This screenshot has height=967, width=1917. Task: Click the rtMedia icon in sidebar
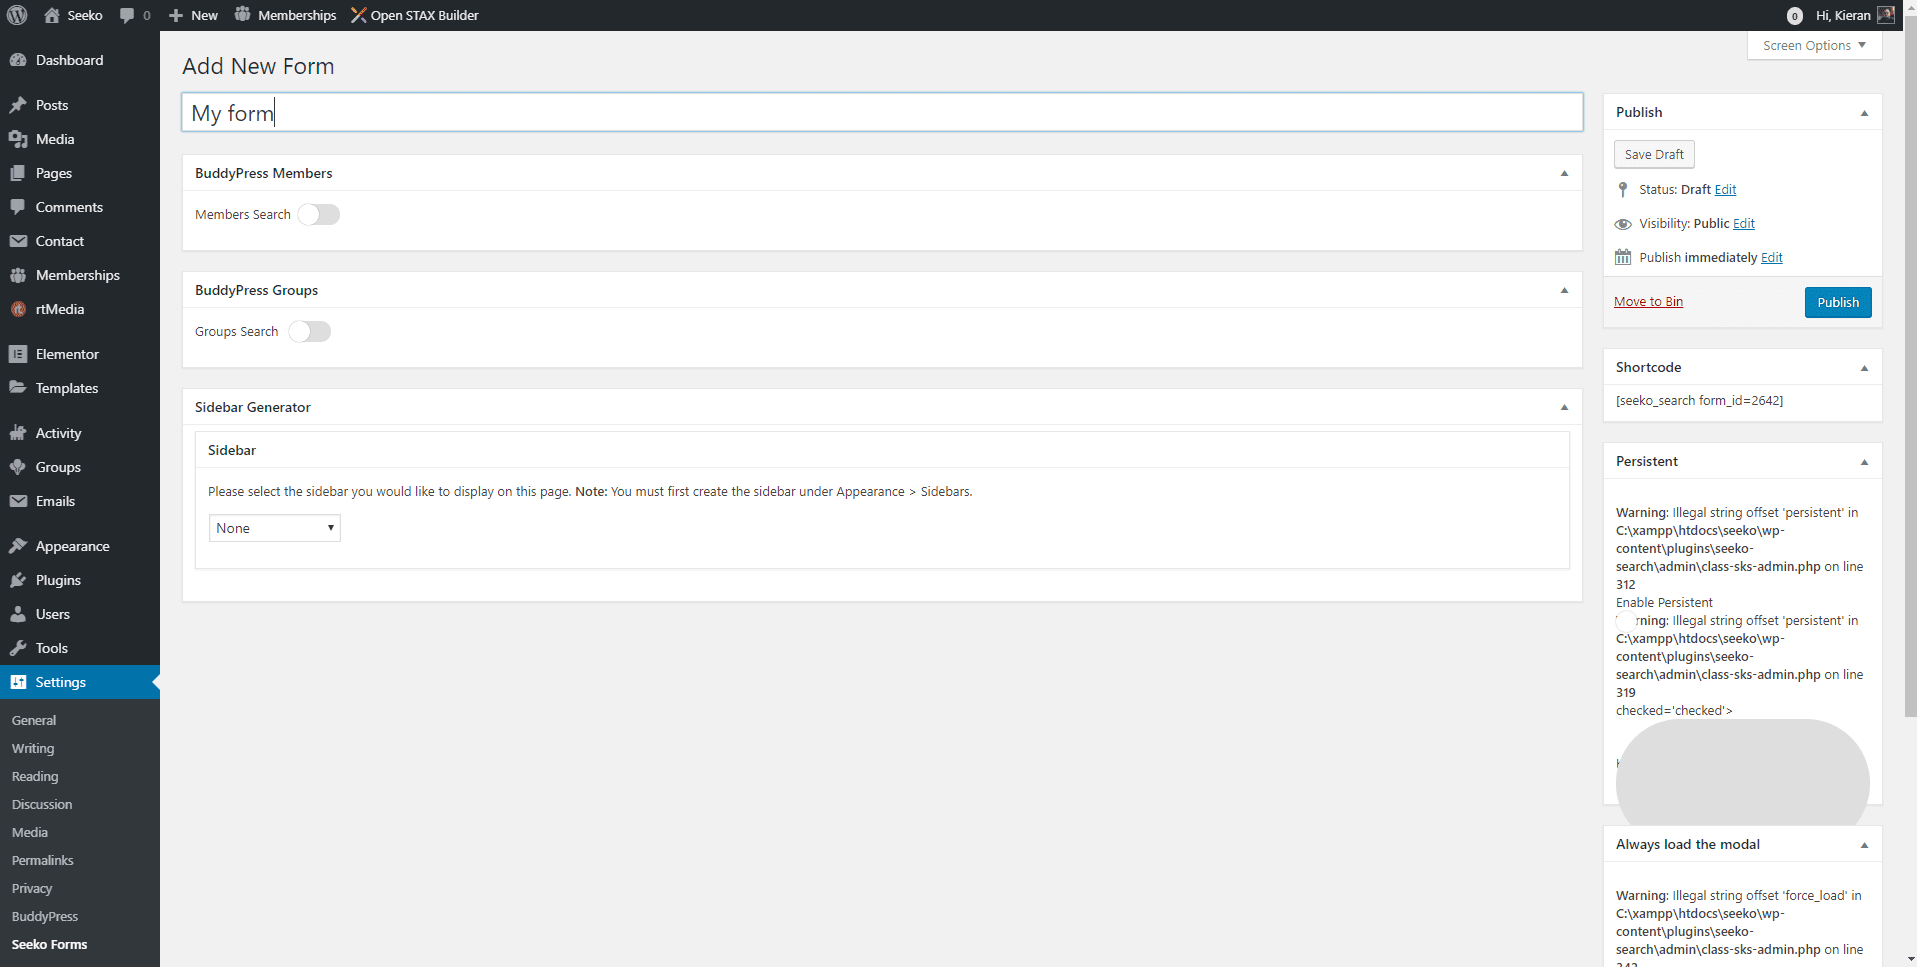pyautogui.click(x=18, y=309)
